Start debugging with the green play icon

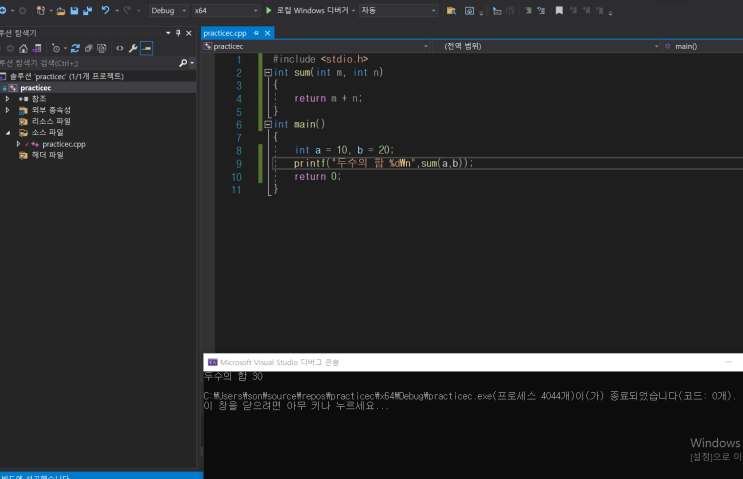pyautogui.click(x=269, y=10)
